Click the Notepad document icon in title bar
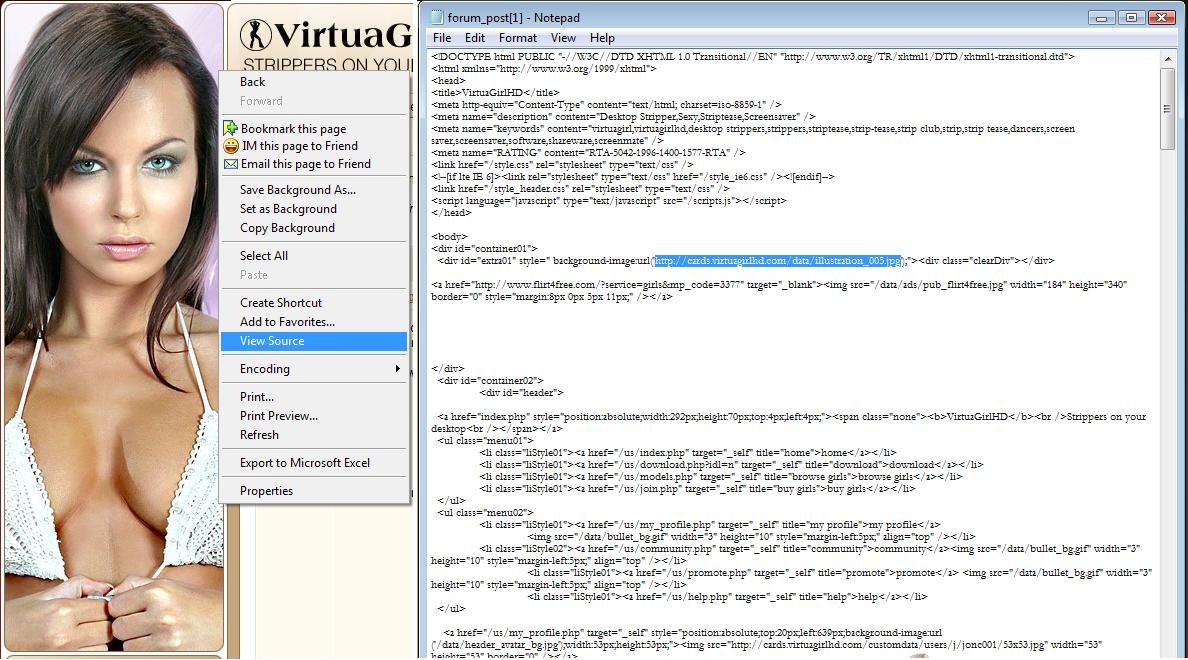This screenshot has height=660, width=1188. [x=437, y=17]
